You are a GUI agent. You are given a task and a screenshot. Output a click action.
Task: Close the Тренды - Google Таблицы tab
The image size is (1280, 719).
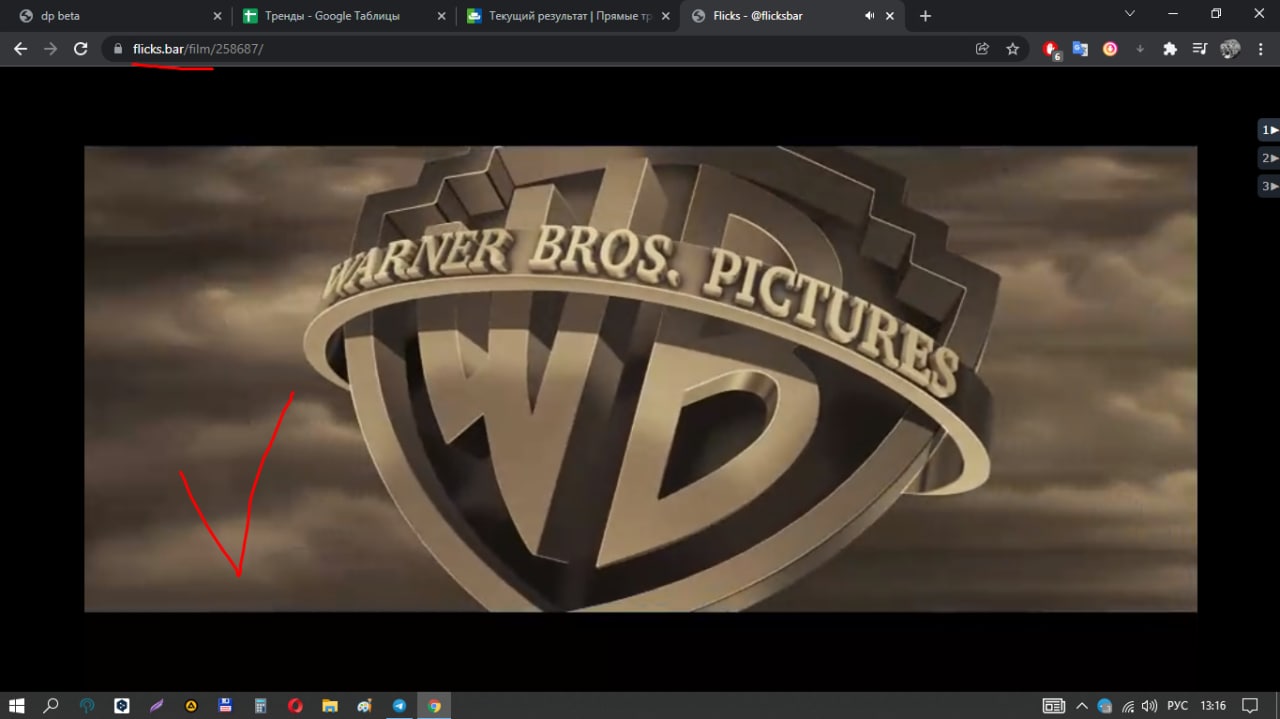point(441,15)
